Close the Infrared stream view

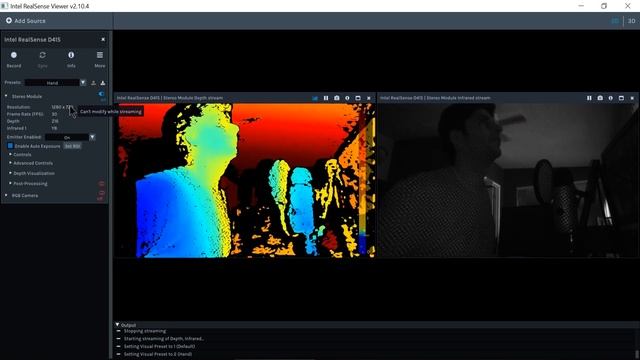point(632,98)
